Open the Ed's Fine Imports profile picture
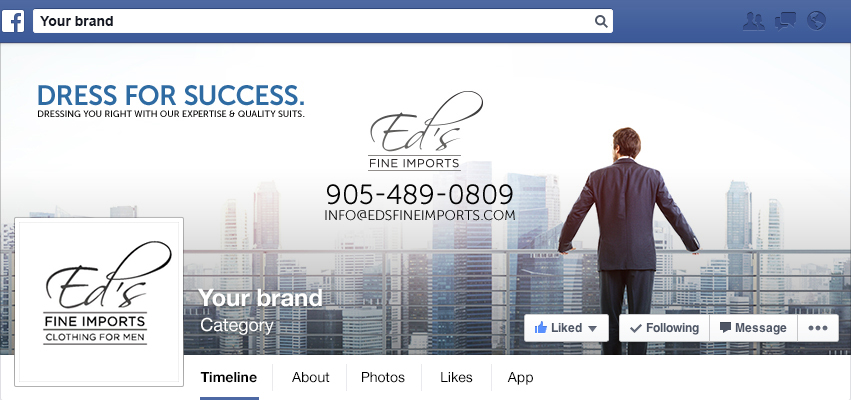This screenshot has height=400, width=851. click(x=99, y=302)
